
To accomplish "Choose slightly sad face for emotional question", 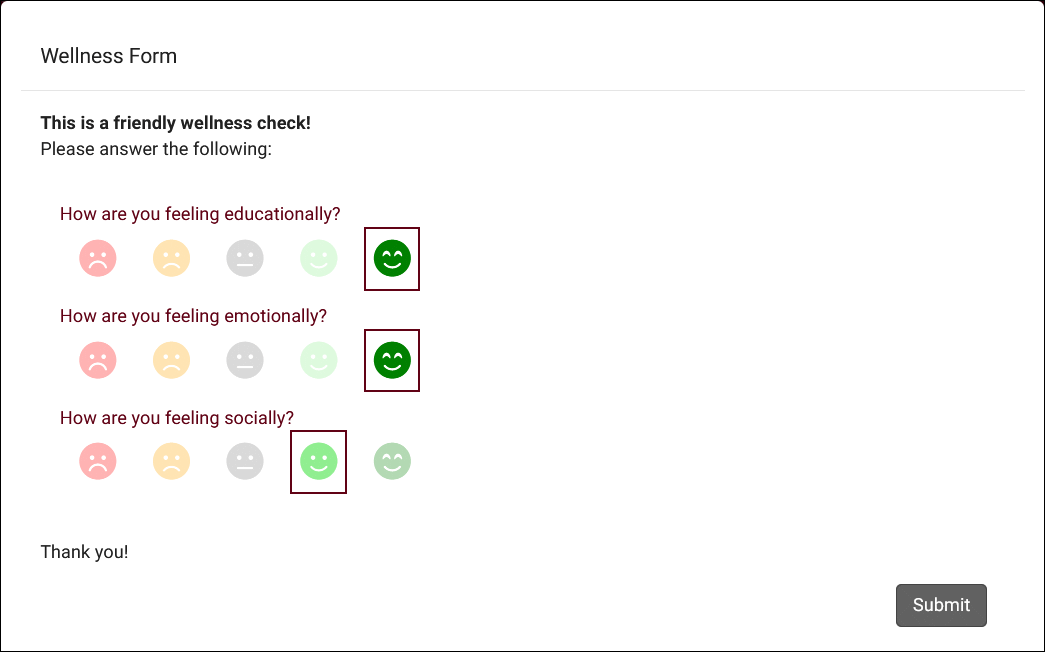I will point(171,360).
